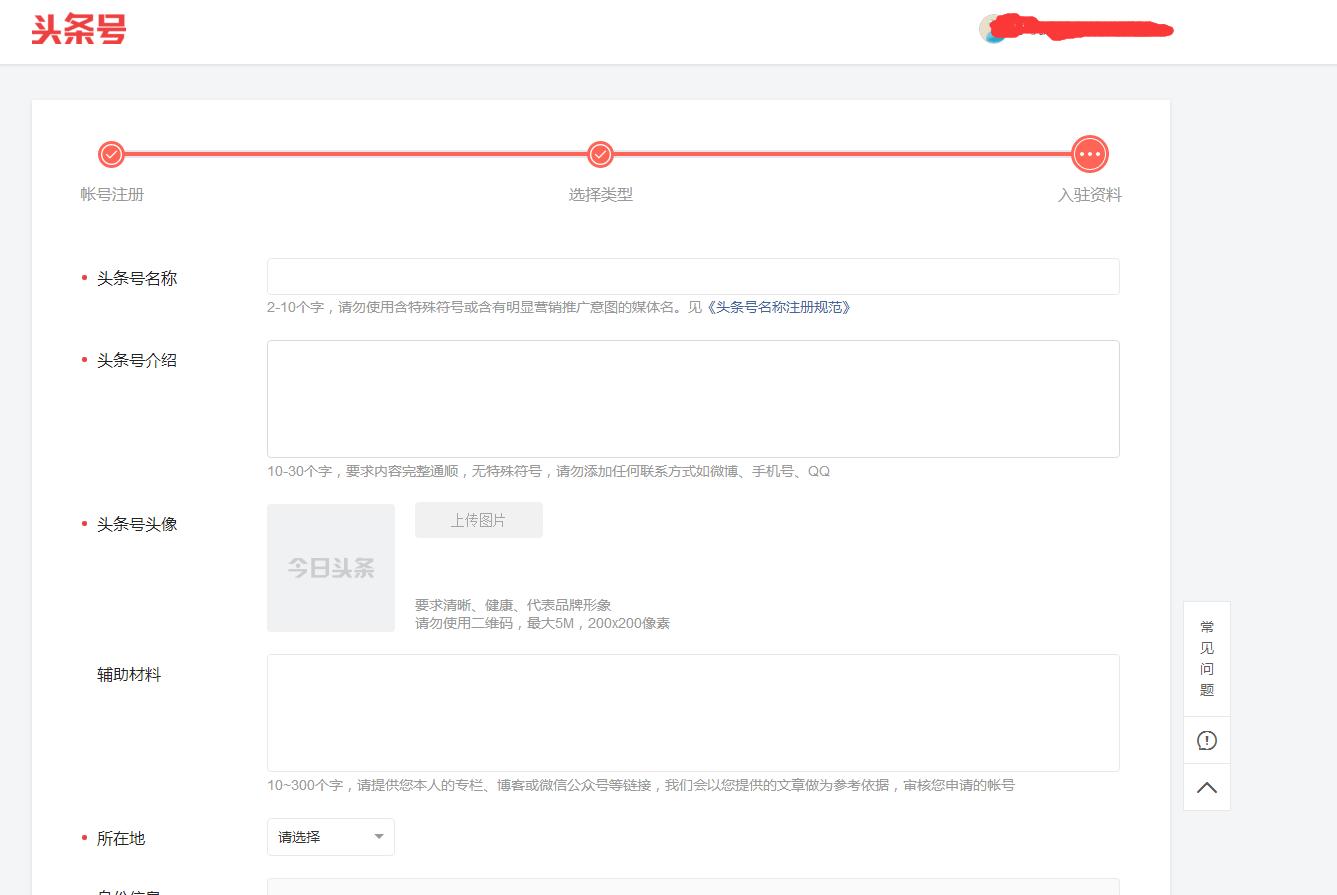Viewport: 1337px width, 895px height.
Task: Click the 帐号注册 completed checkmark circle
Action: (x=111, y=154)
